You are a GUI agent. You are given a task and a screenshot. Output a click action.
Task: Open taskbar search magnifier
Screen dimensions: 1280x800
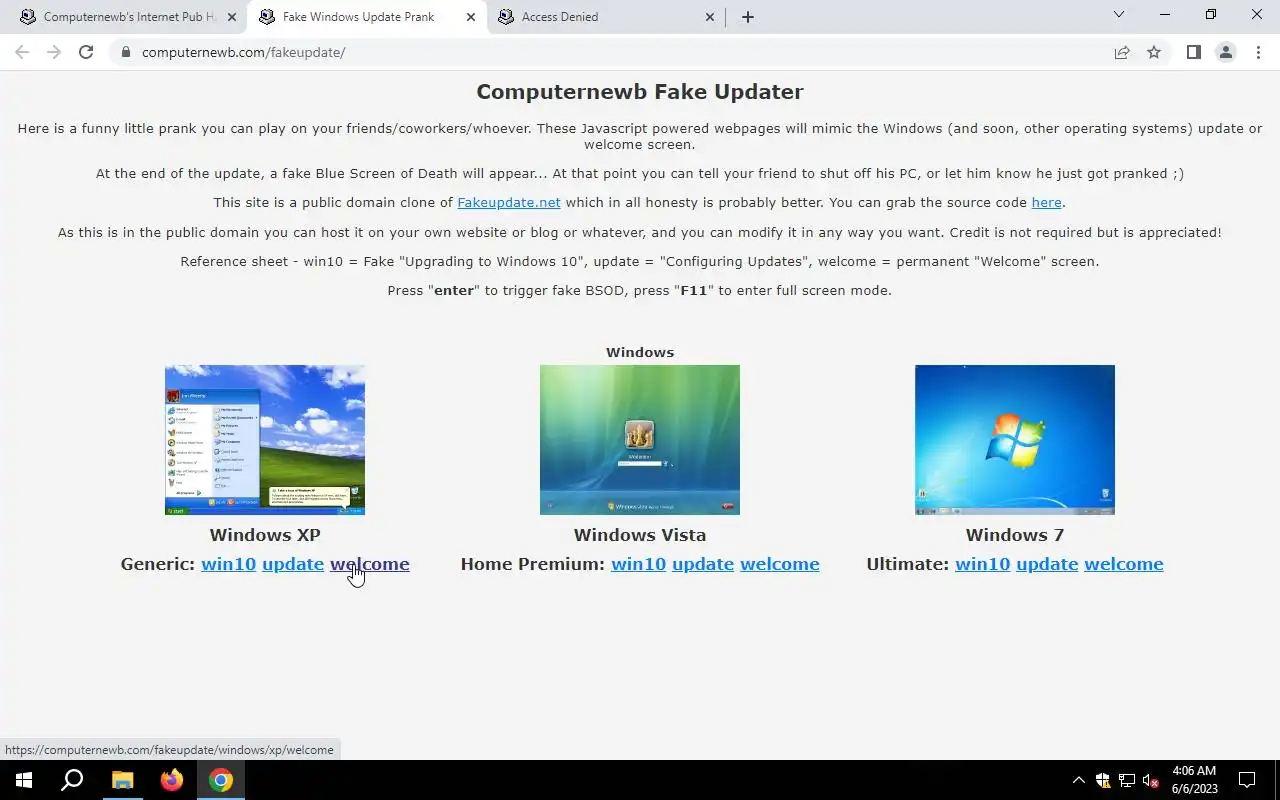[x=72, y=780]
